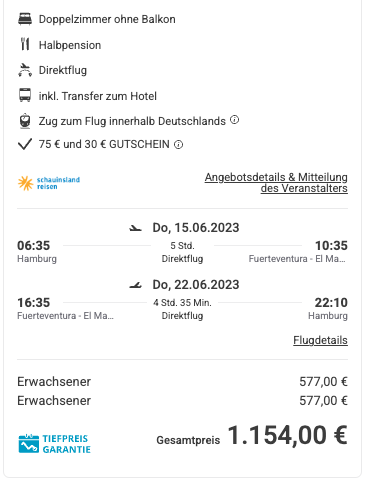The image size is (365, 478).
Task: Click the first Erwachsener price row
Action: pos(182,382)
